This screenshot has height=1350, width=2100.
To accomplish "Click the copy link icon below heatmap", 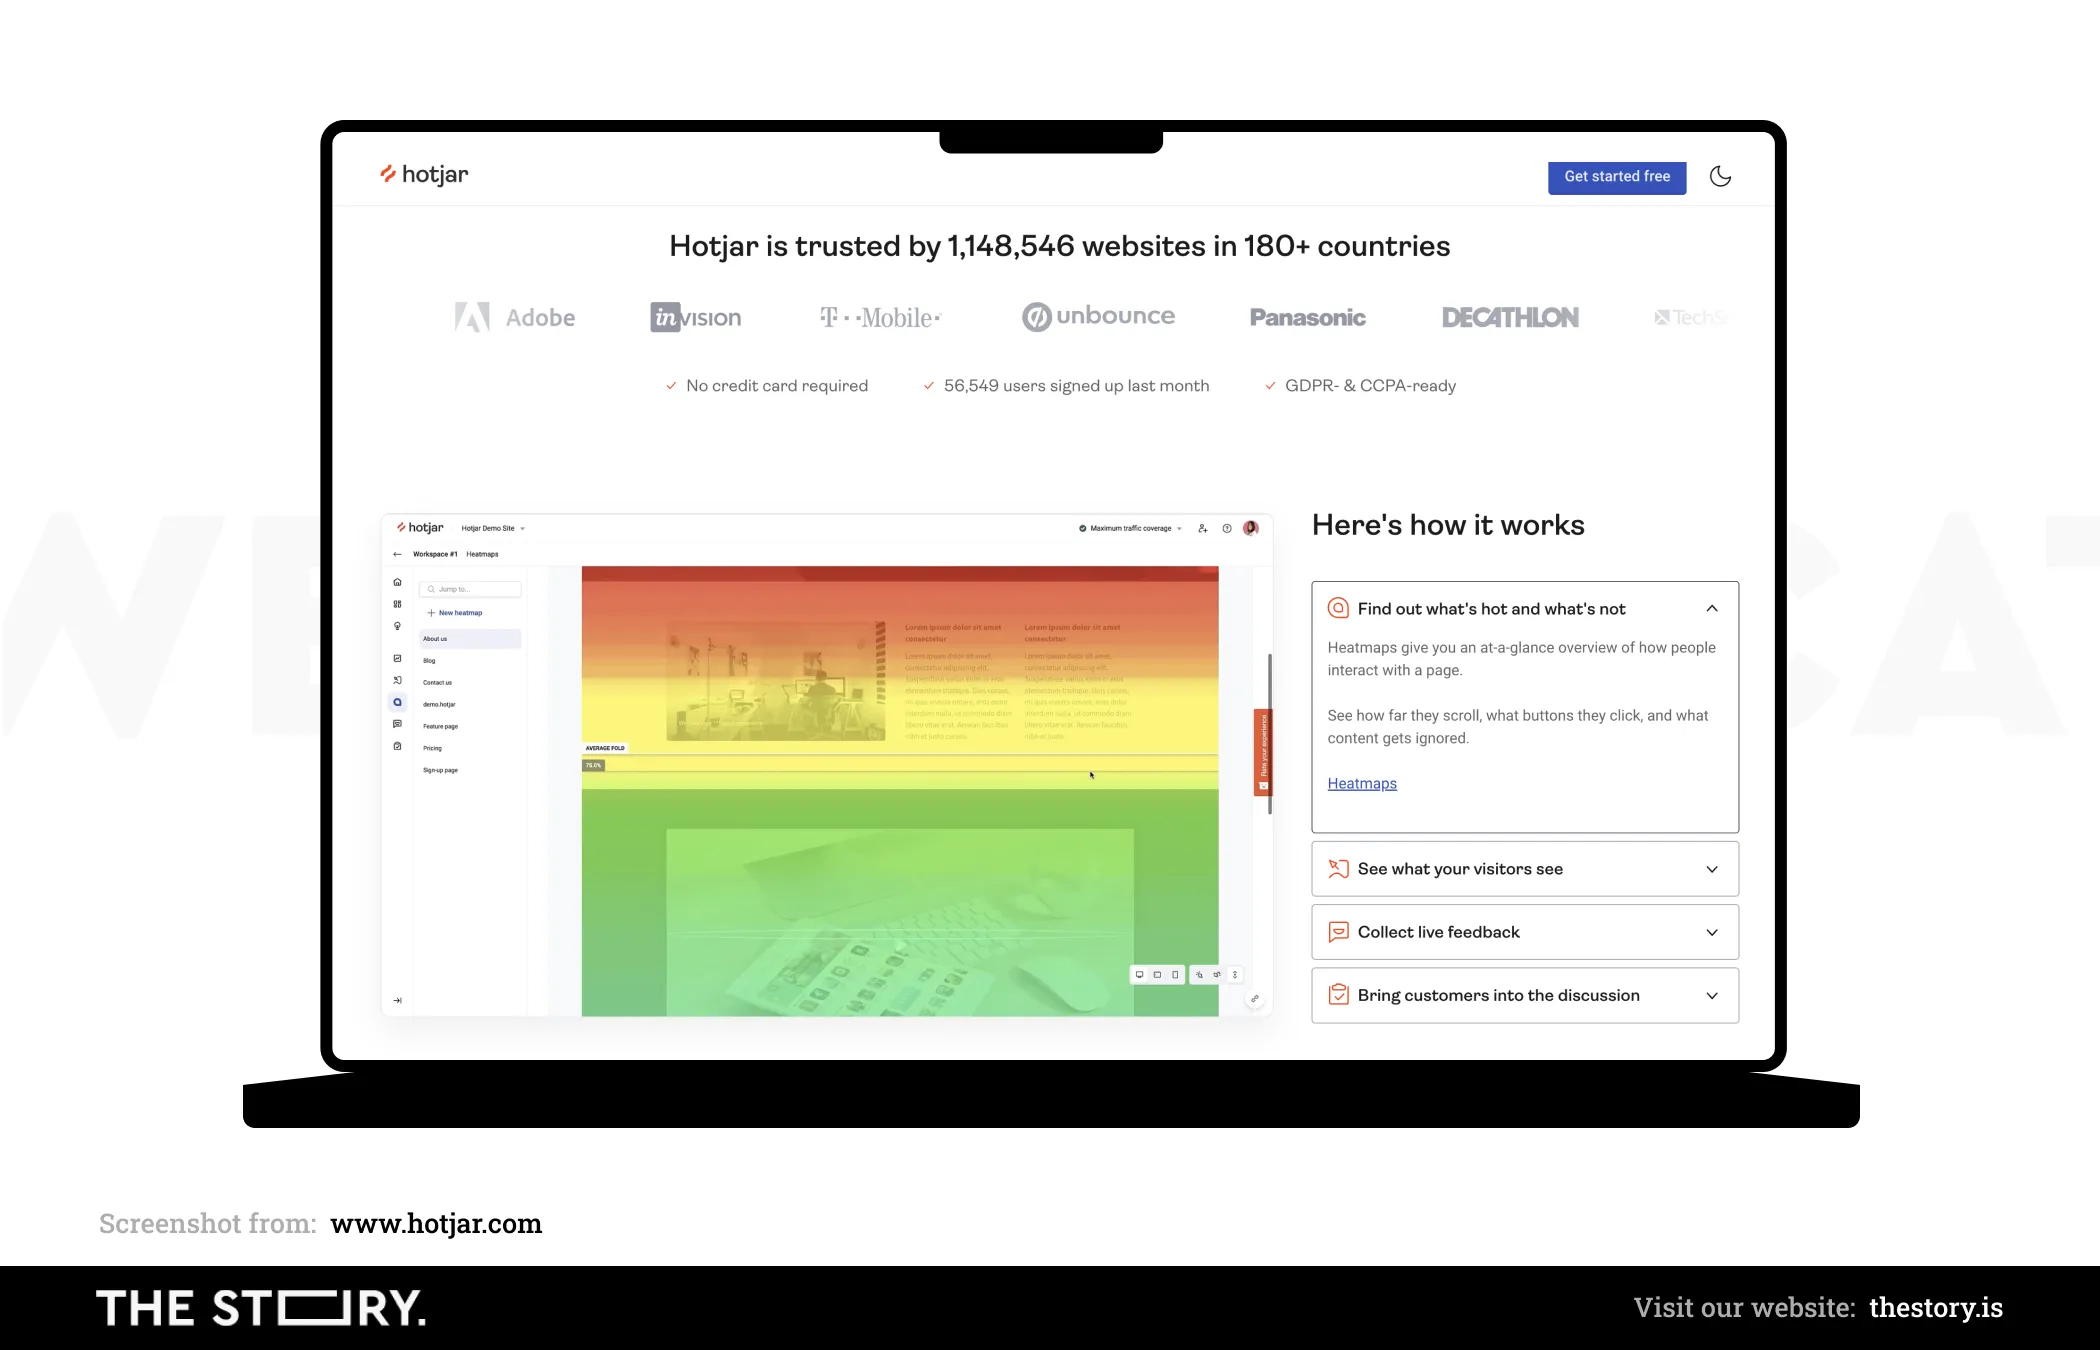I will 1255,998.
